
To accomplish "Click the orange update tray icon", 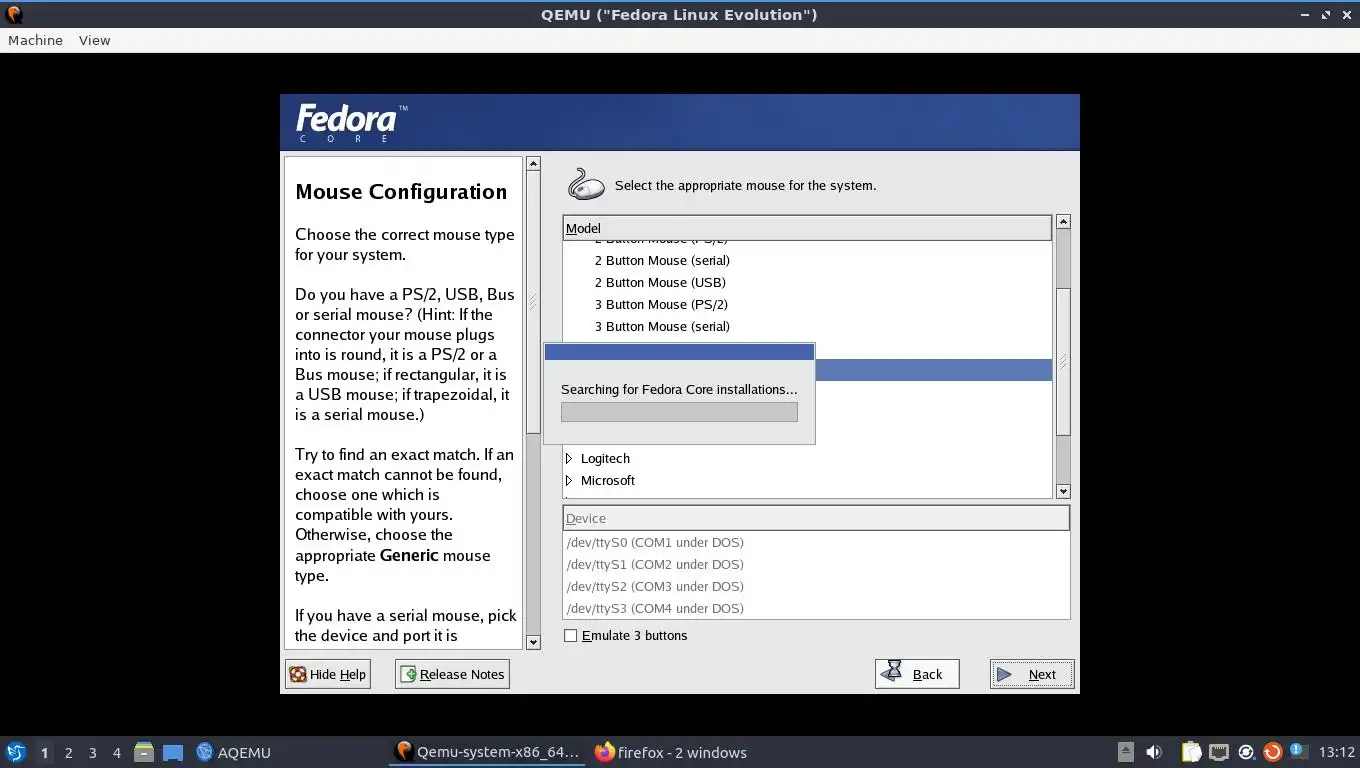I will point(1272,752).
